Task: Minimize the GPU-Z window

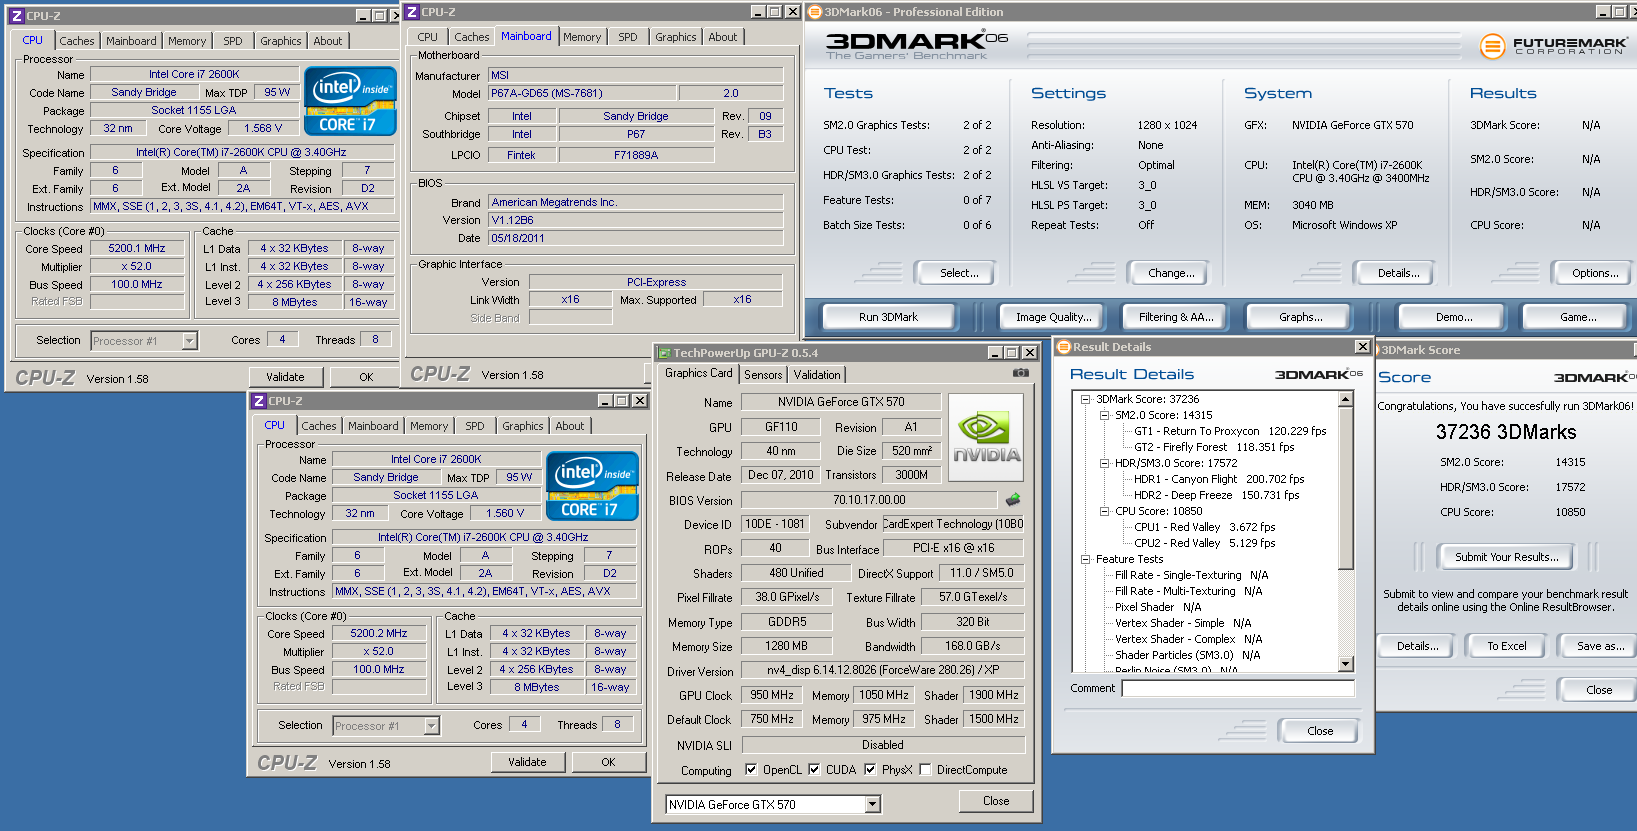Action: tap(995, 353)
